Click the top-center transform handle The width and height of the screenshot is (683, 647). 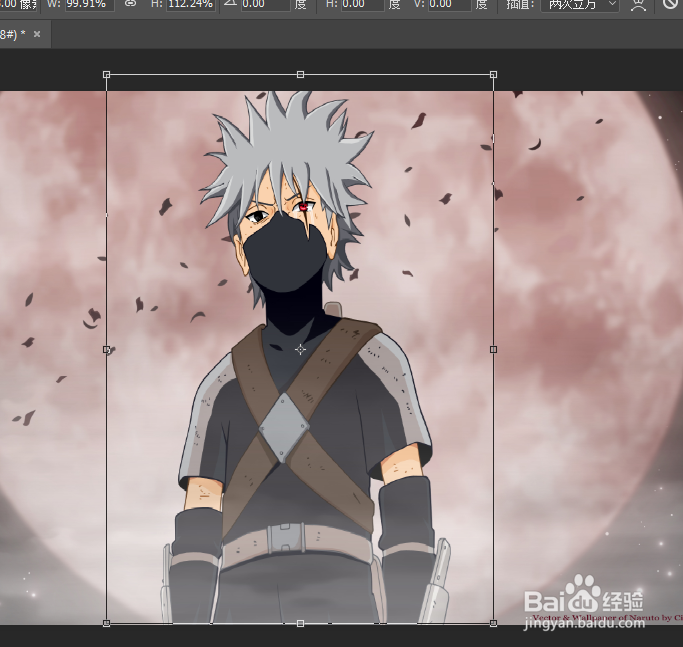[300, 75]
